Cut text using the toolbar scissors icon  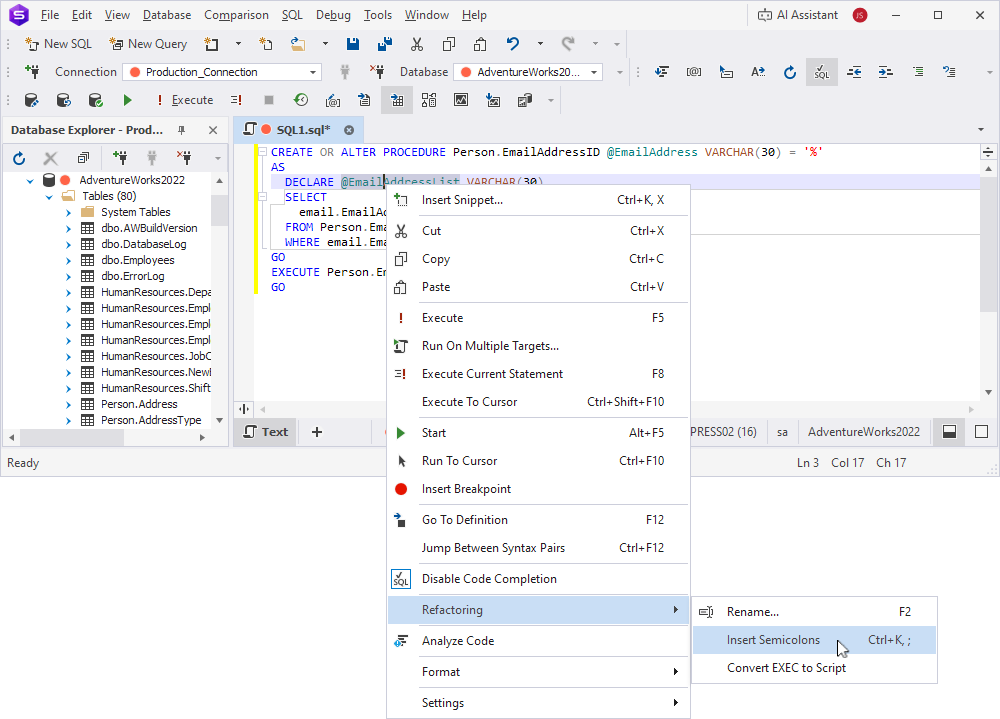(x=417, y=43)
